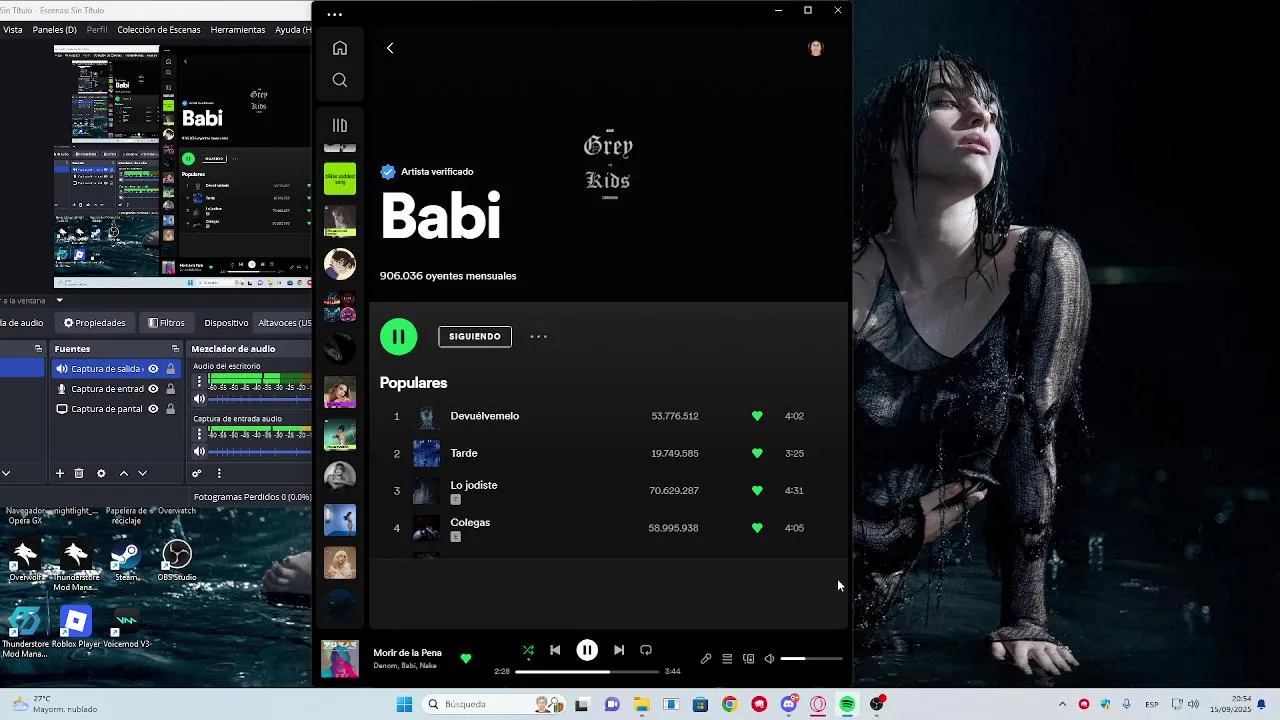Open the Vista menu in OBS
The image size is (1280, 720).
pyautogui.click(x=13, y=30)
